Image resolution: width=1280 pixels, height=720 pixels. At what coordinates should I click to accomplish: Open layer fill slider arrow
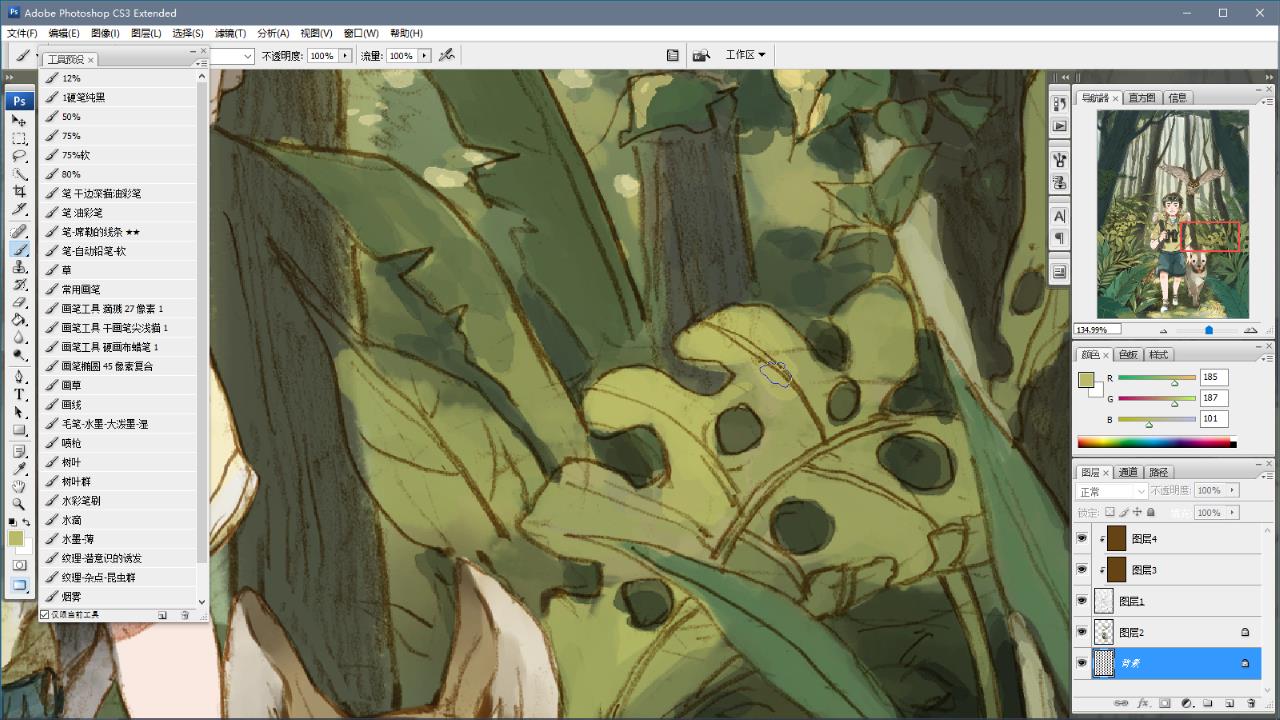1233,512
